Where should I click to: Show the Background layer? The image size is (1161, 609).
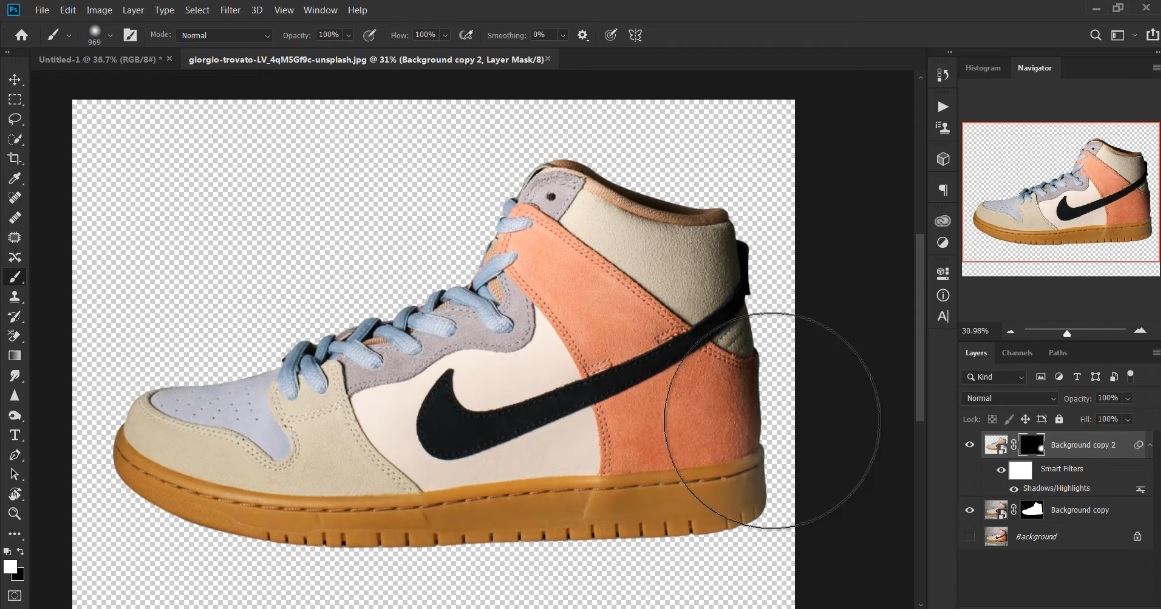click(x=969, y=536)
